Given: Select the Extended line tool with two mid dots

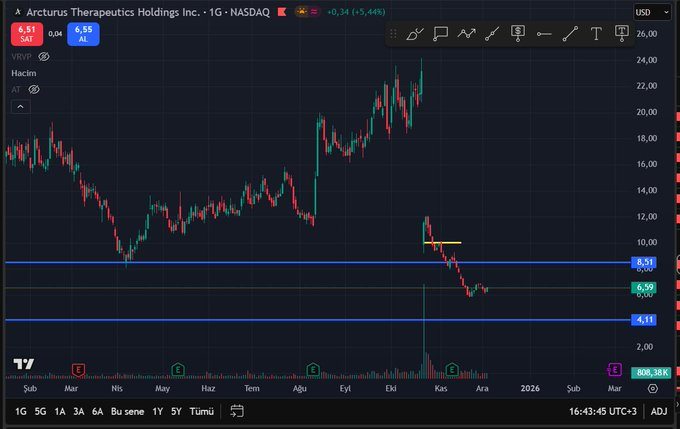Looking at the screenshot, I should tap(492, 33).
